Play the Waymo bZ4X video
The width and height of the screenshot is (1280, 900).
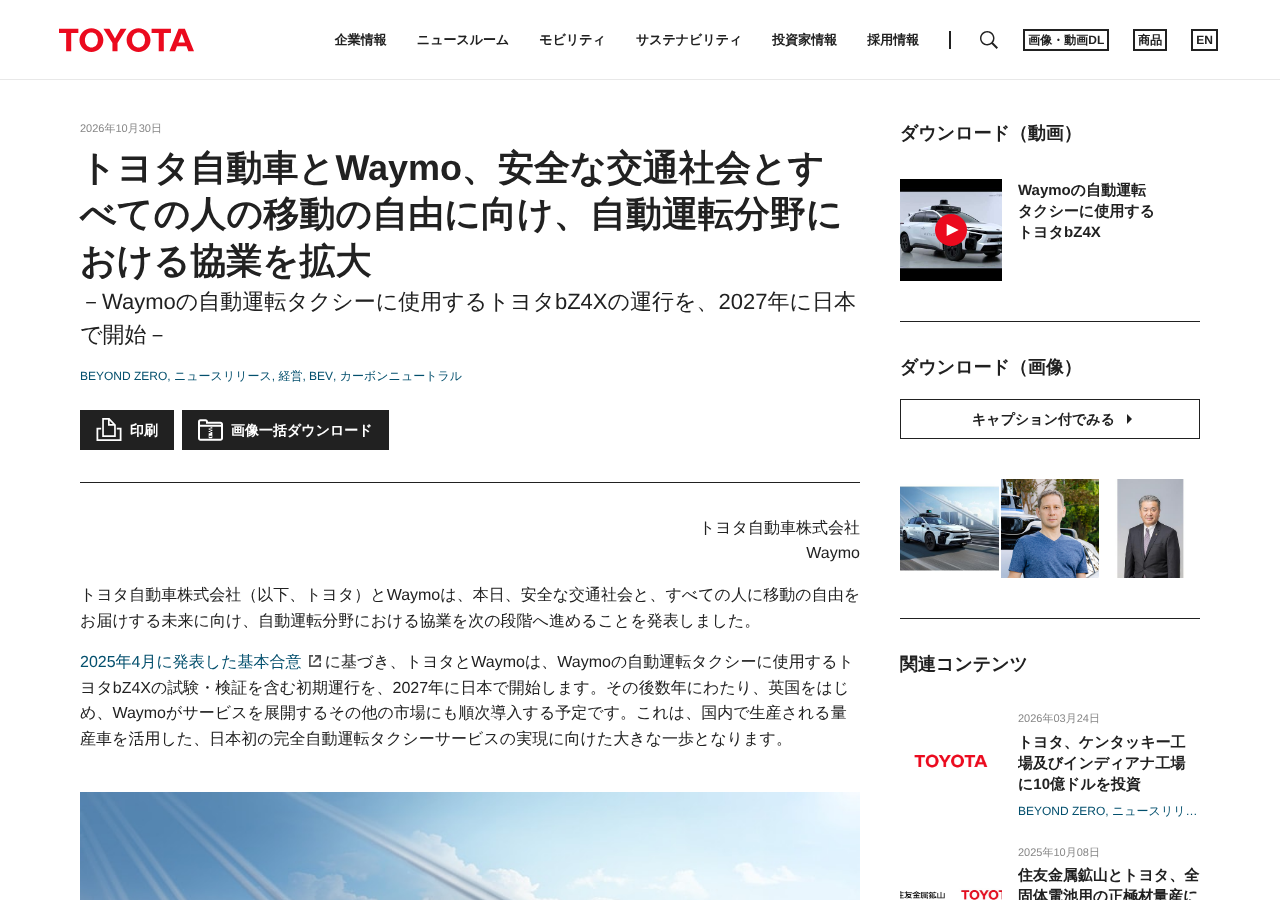(x=951, y=230)
